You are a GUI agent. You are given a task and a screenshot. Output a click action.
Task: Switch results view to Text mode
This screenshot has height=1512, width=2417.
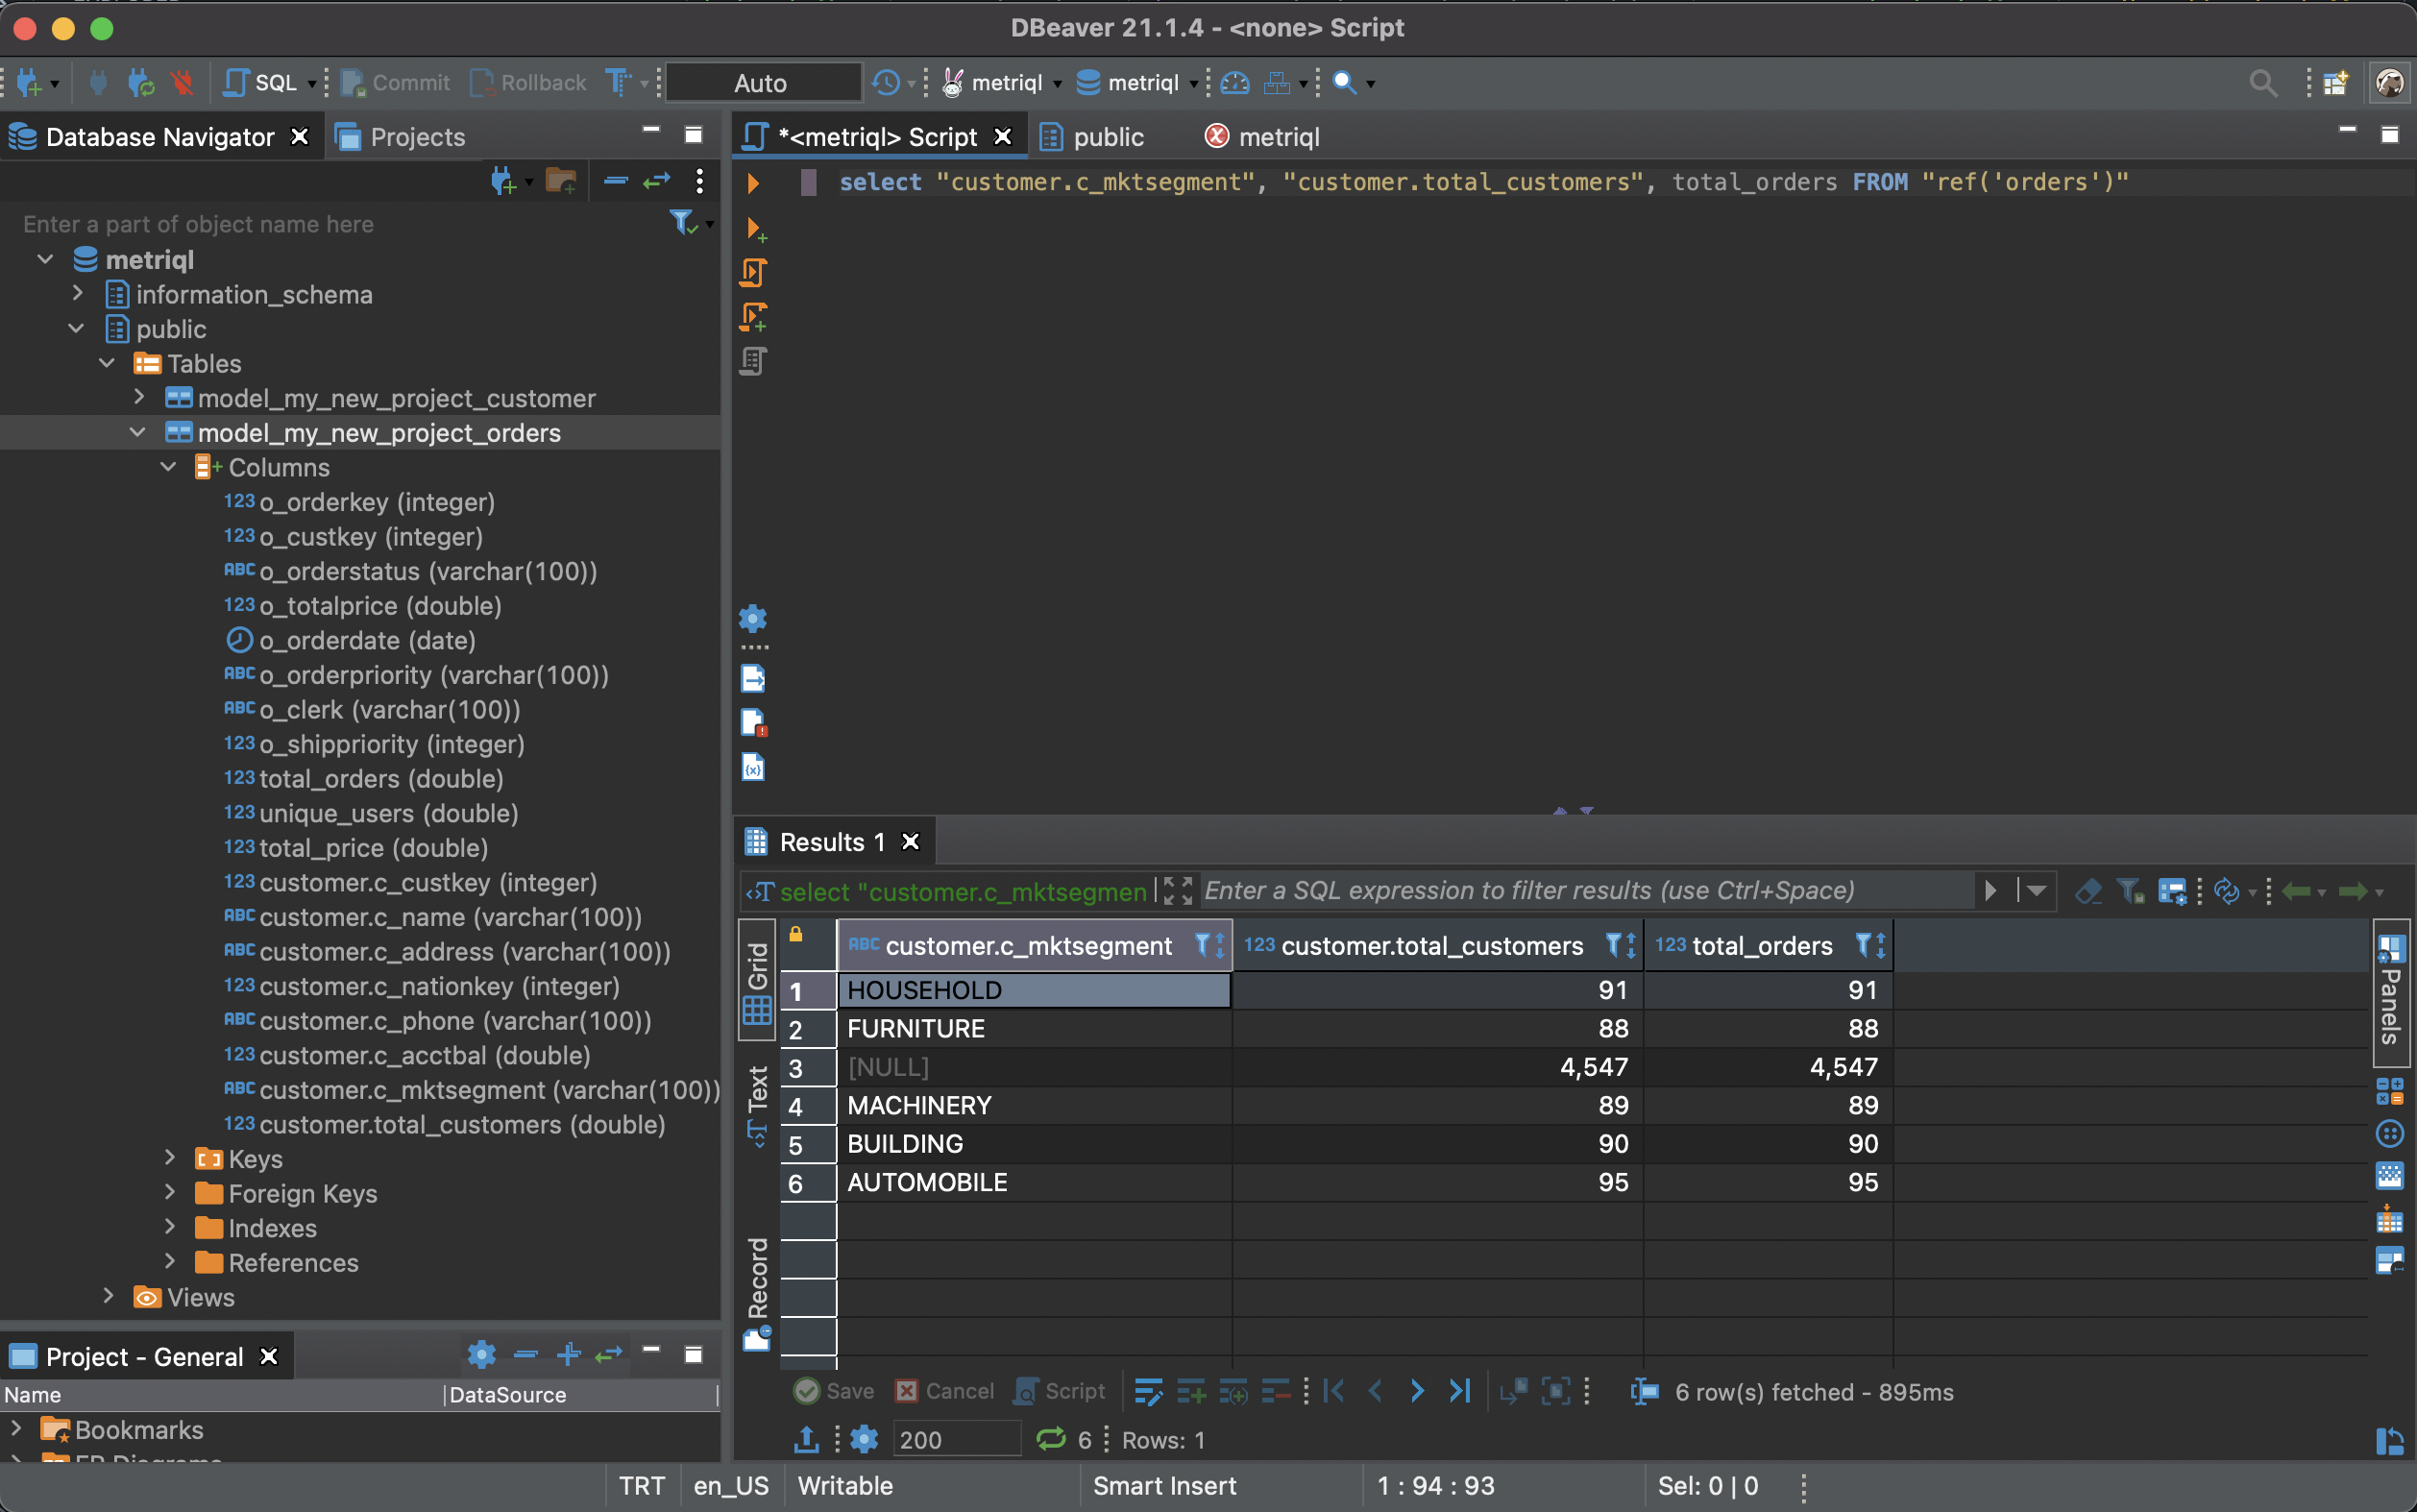pos(757,1105)
